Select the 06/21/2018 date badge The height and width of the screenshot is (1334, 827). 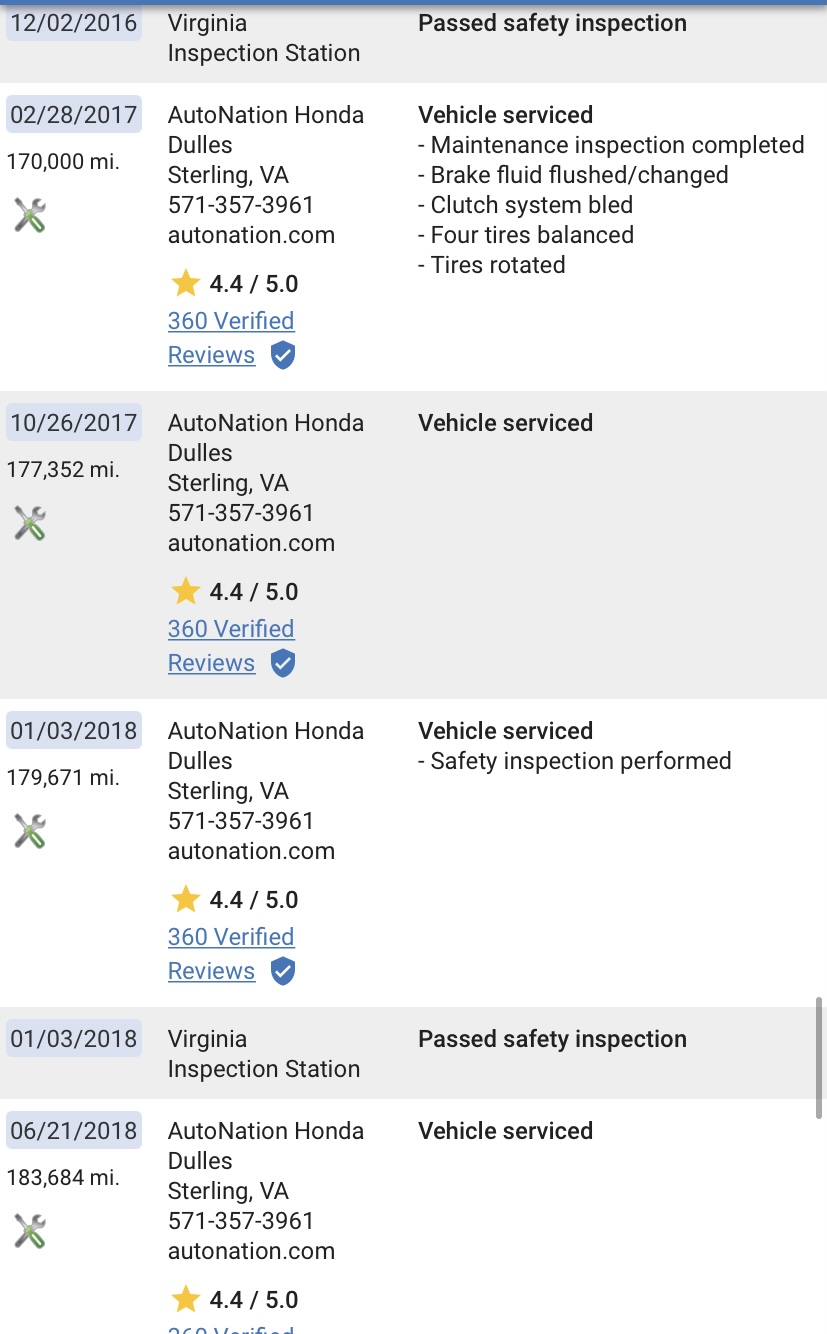[74, 1131]
